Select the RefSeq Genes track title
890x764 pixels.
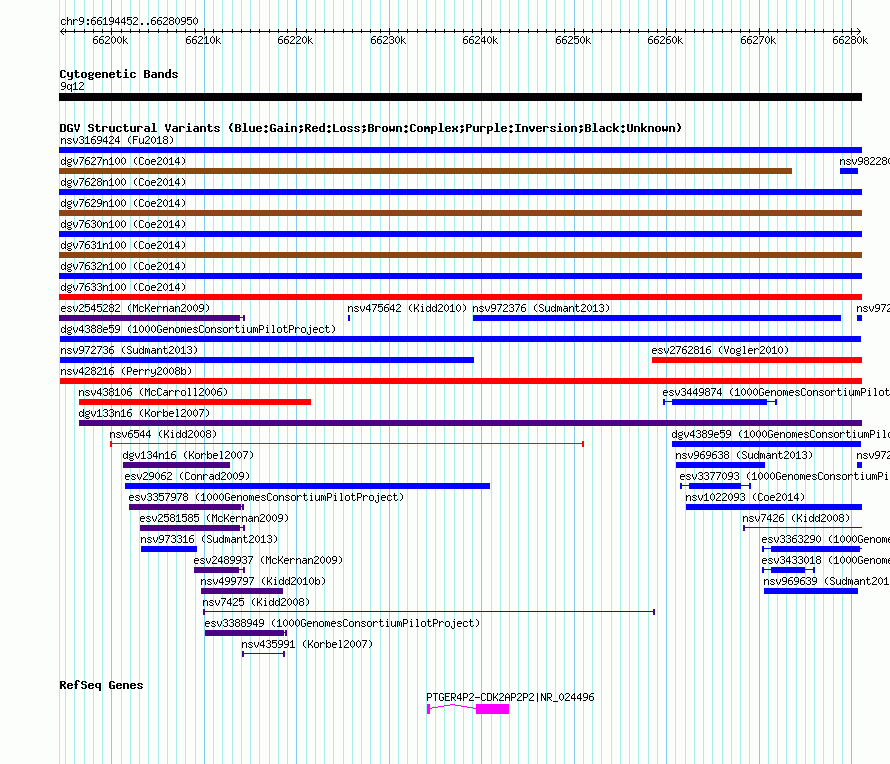pos(102,685)
